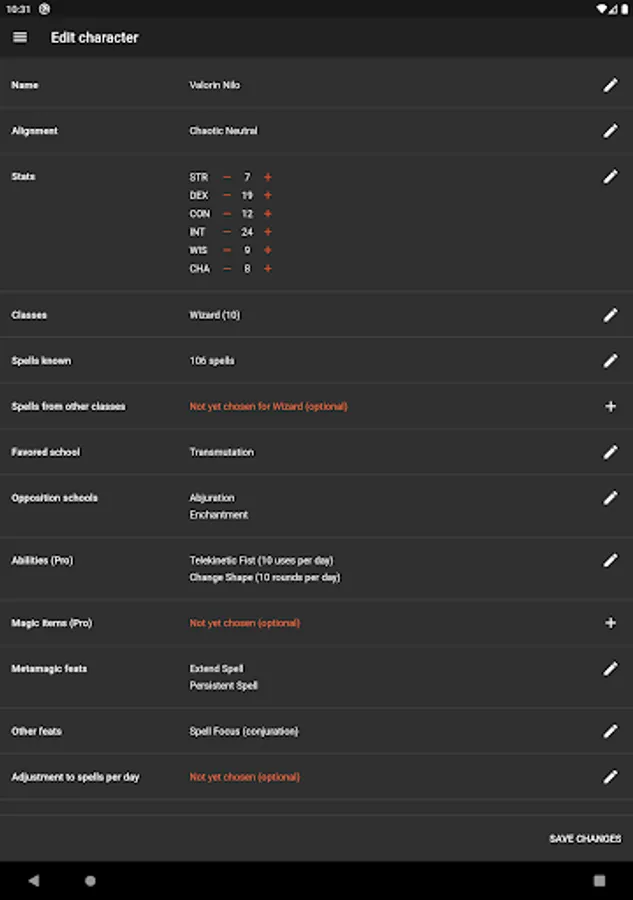The height and width of the screenshot is (900, 633).
Task: Edit Adjustment to spells per day
Action: (610, 777)
